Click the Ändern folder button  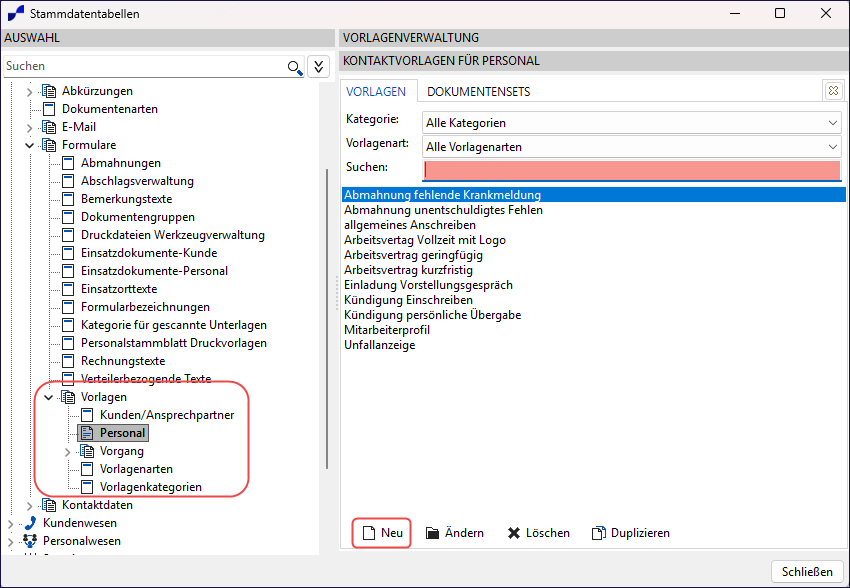click(x=454, y=533)
